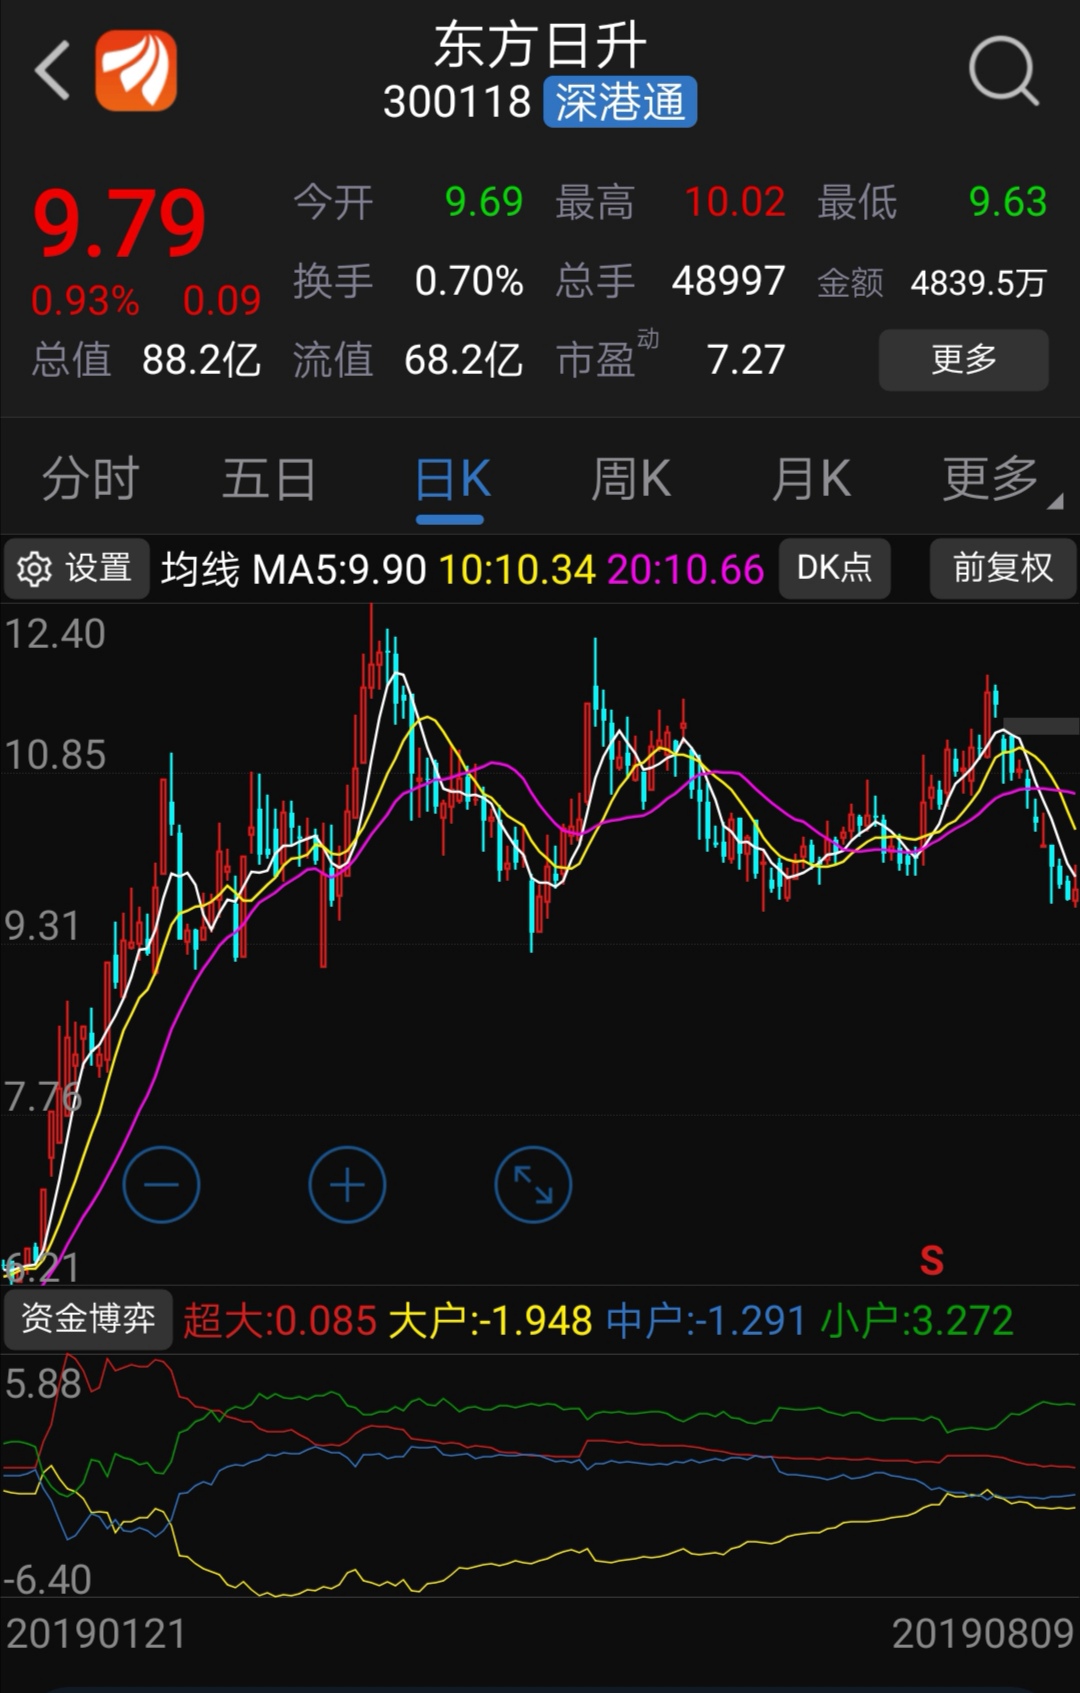Image resolution: width=1080 pixels, height=1693 pixels.
Task: Tap 超大:0.085 fund flow label
Action: click(x=280, y=1321)
